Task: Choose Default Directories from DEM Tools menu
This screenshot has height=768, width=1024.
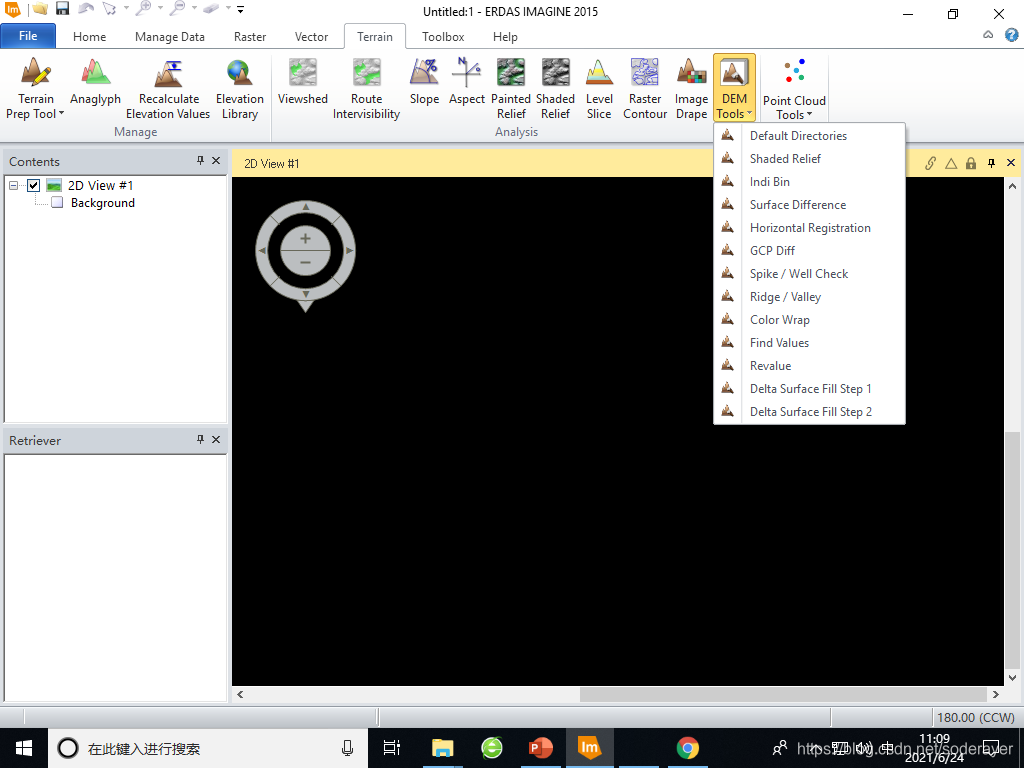Action: (x=809, y=136)
